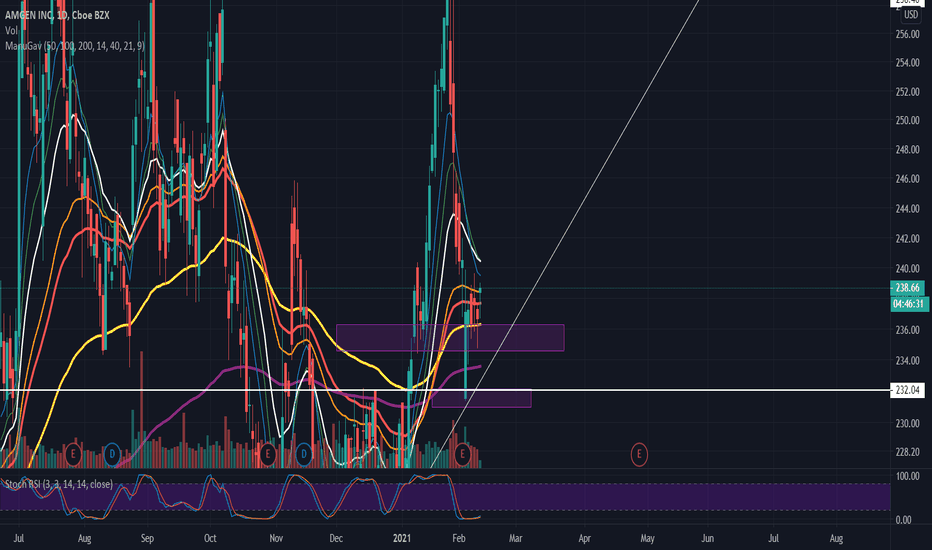Open the dividend D marker in mid-November
The image size is (932, 550).
(304, 455)
